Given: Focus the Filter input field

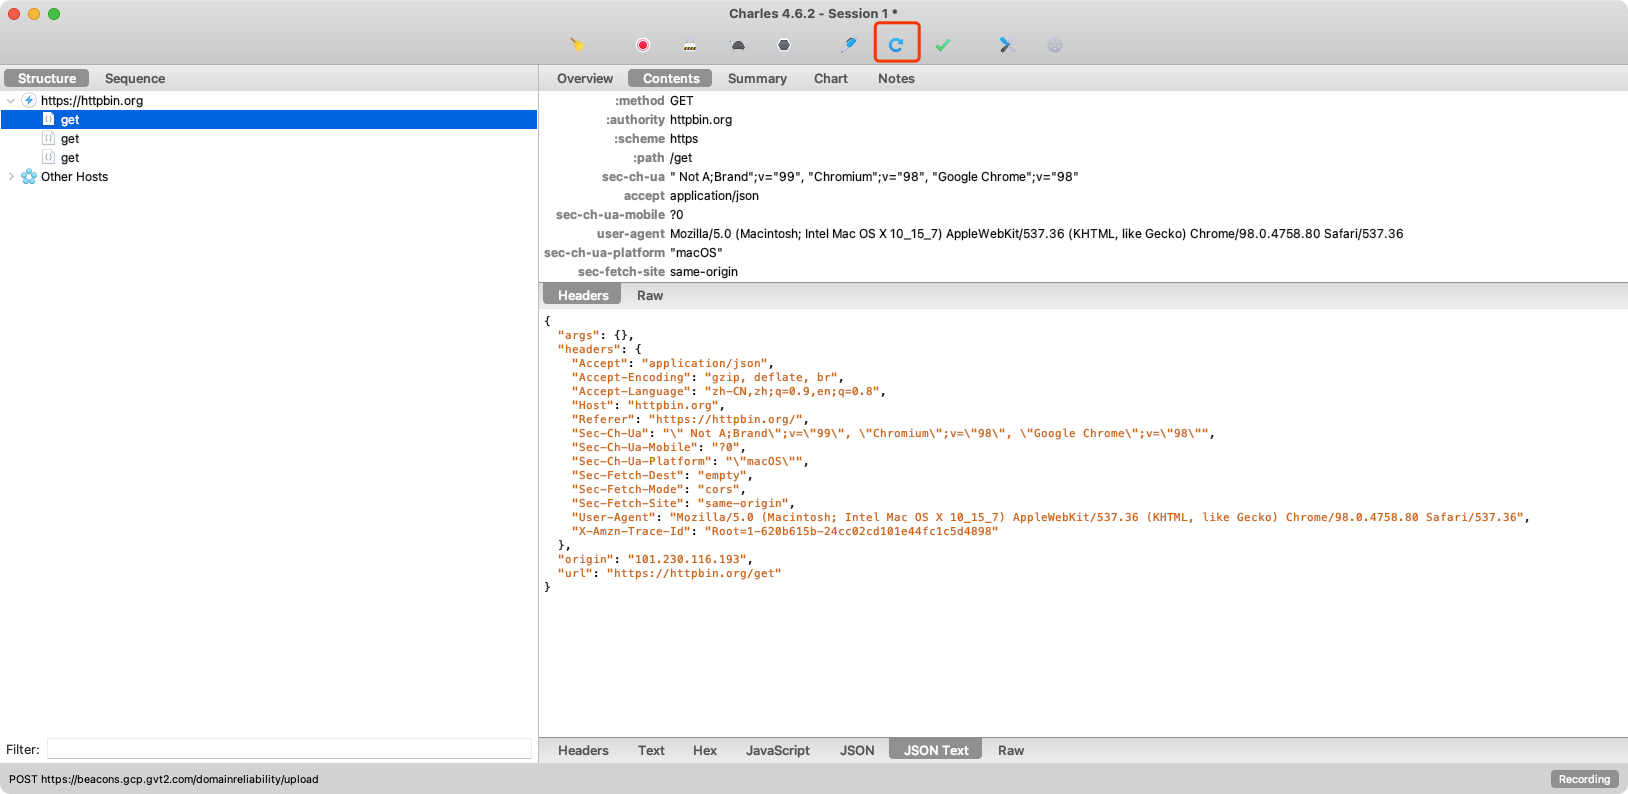Looking at the screenshot, I should 289,749.
